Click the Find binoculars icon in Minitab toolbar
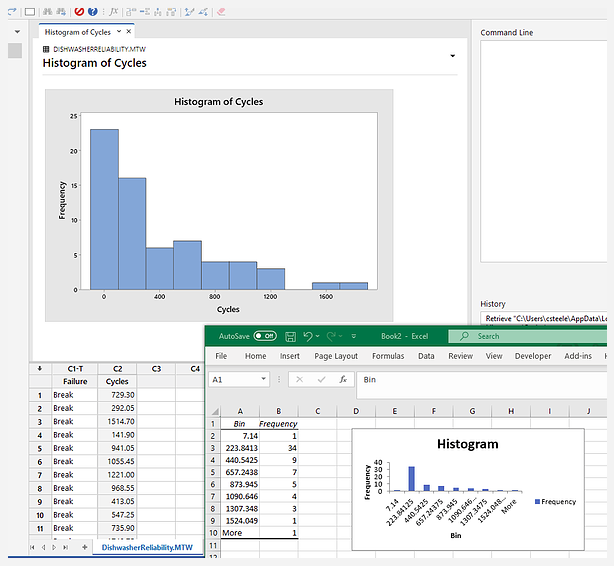614x566 pixels. (47, 12)
